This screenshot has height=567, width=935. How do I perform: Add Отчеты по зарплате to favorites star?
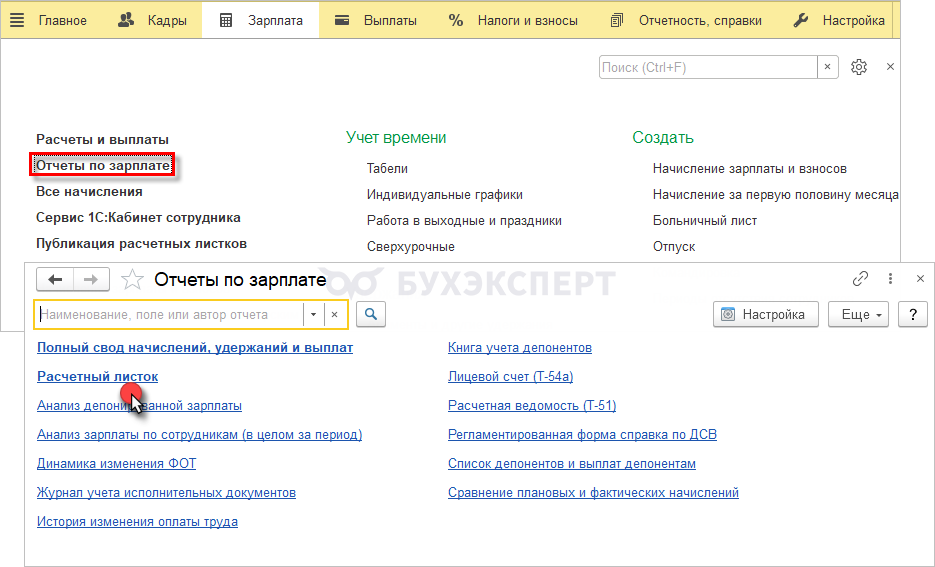coord(132,280)
